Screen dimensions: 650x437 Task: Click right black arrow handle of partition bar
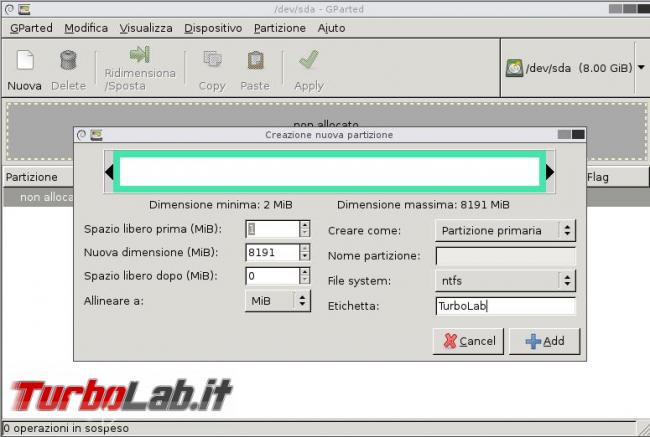(550, 172)
